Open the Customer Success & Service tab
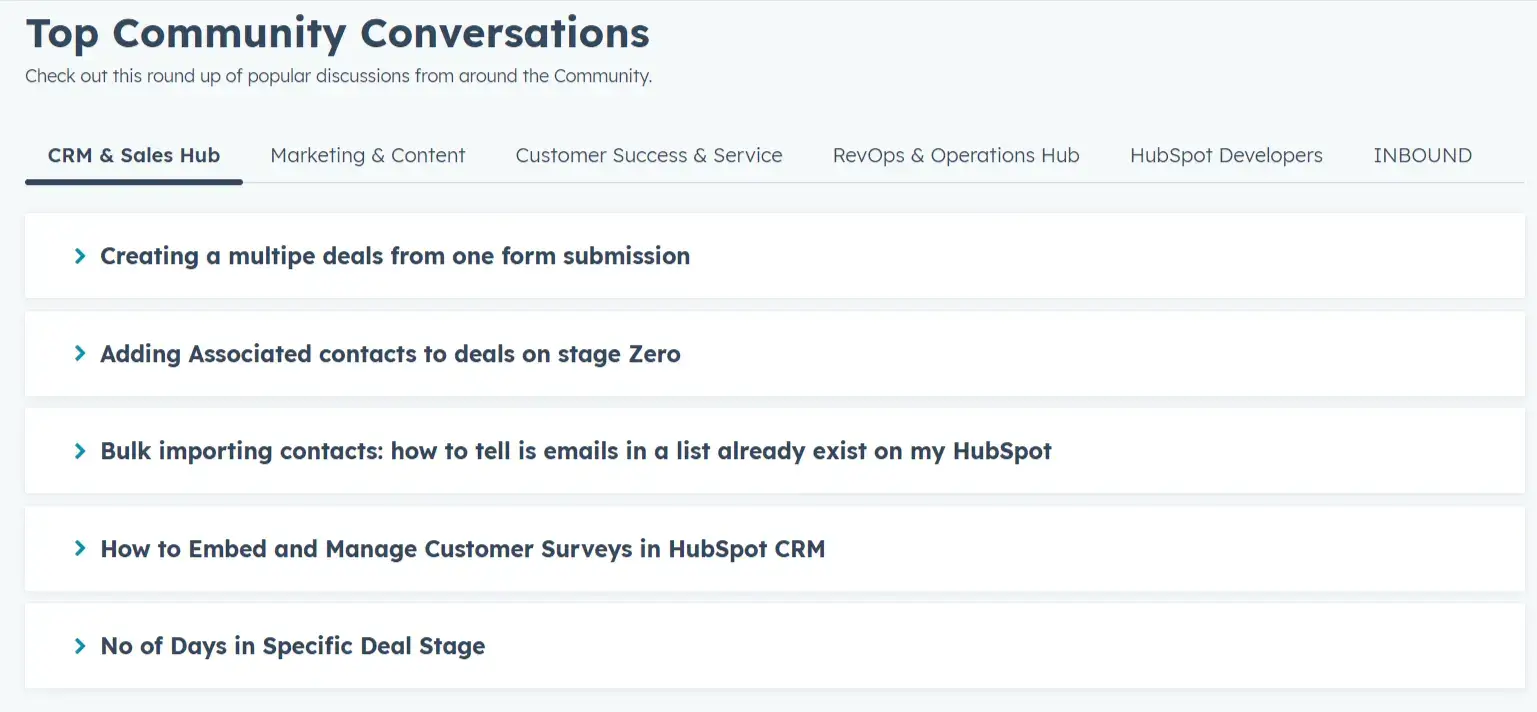The height and width of the screenshot is (712, 1537). (x=648, y=155)
